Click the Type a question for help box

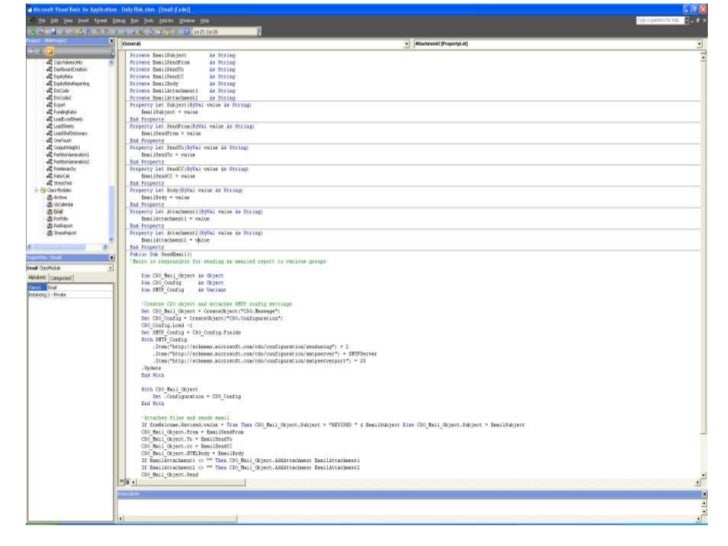656,20
